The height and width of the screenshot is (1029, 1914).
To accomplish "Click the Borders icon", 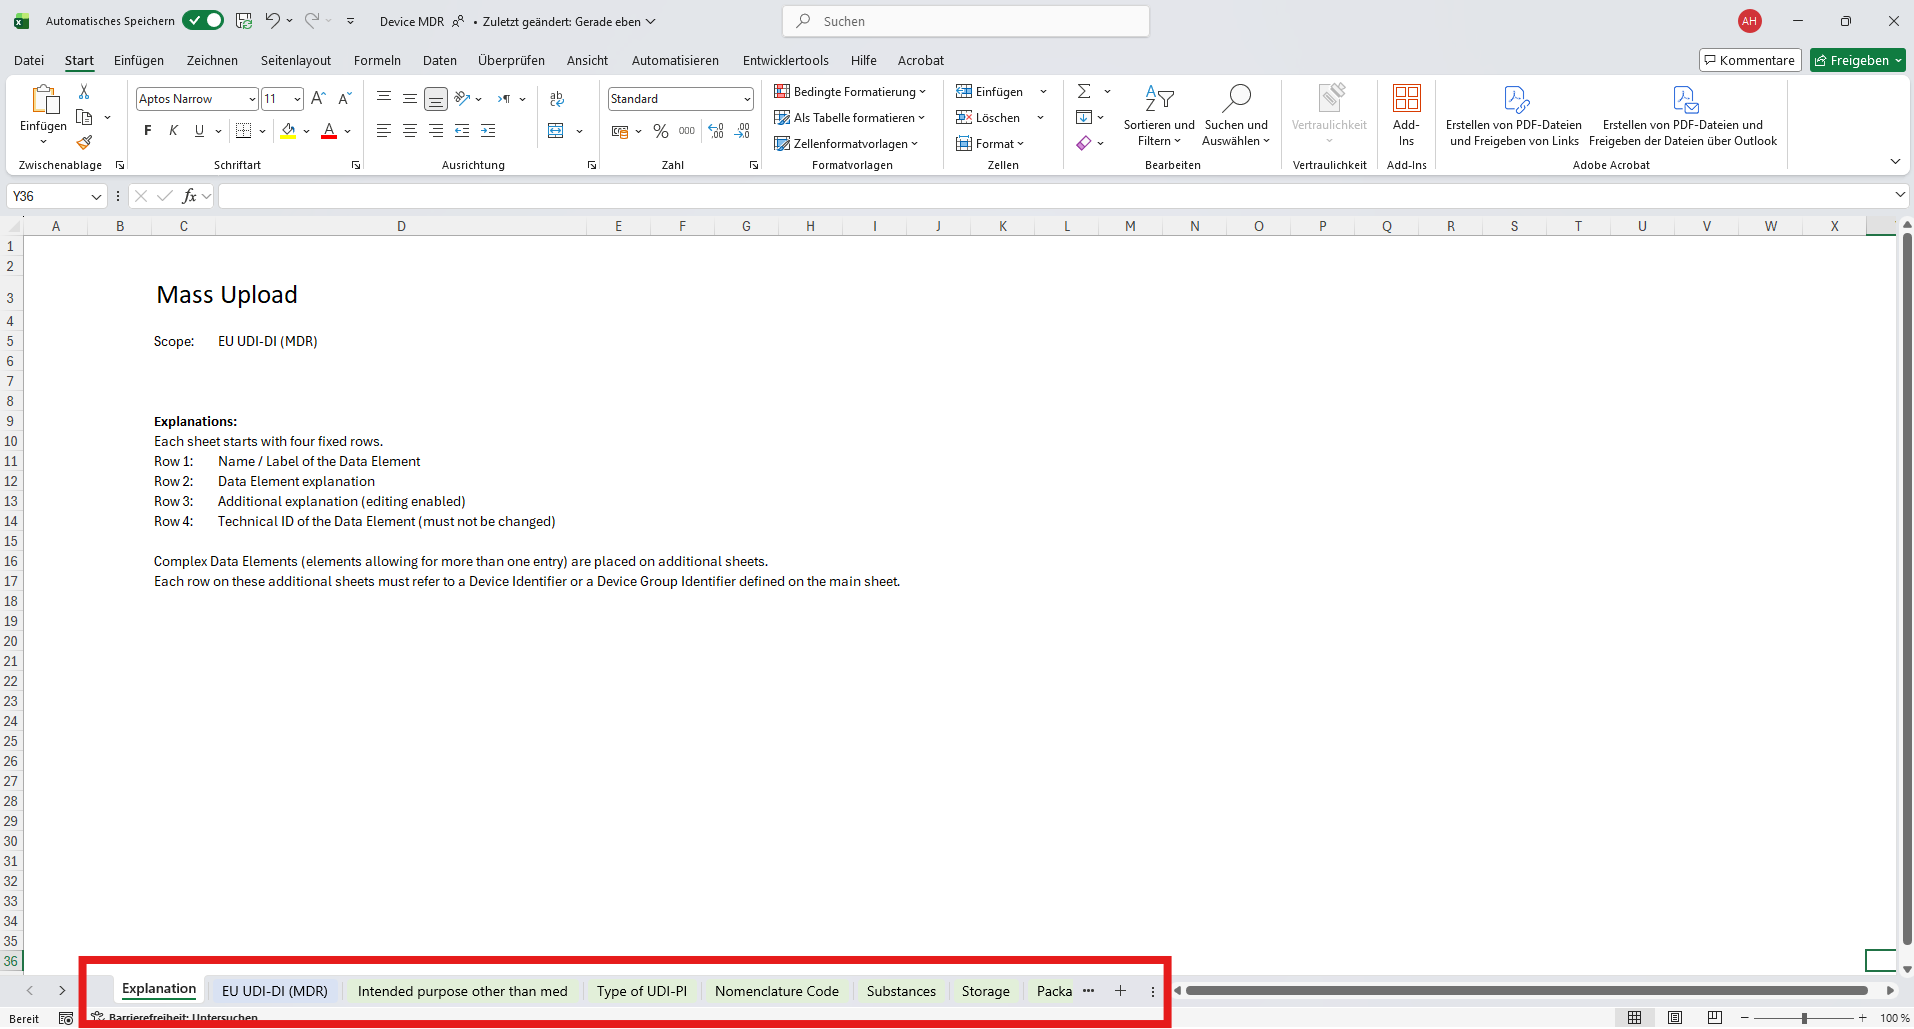I will tap(243, 131).
